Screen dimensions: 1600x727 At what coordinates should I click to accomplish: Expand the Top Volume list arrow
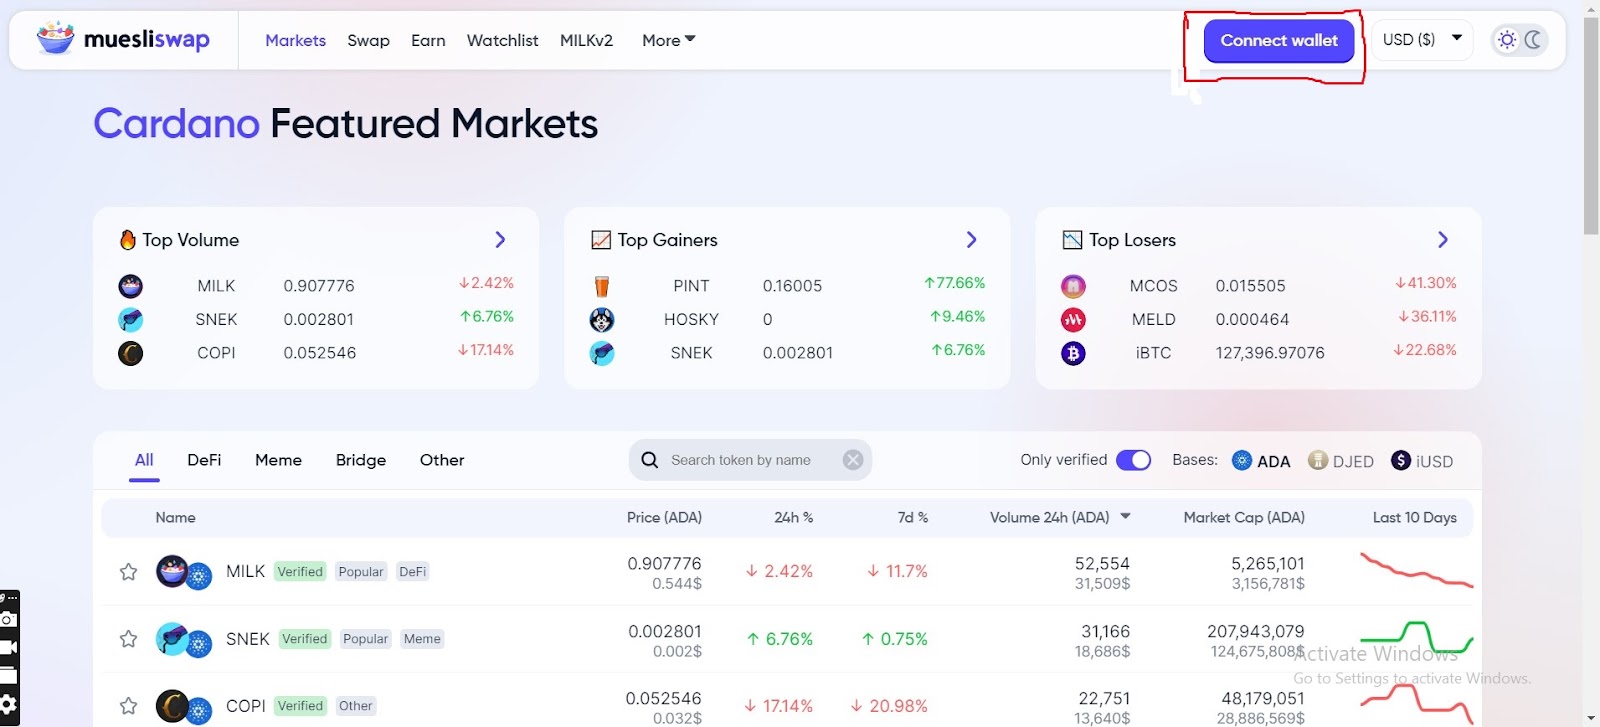pyautogui.click(x=500, y=240)
